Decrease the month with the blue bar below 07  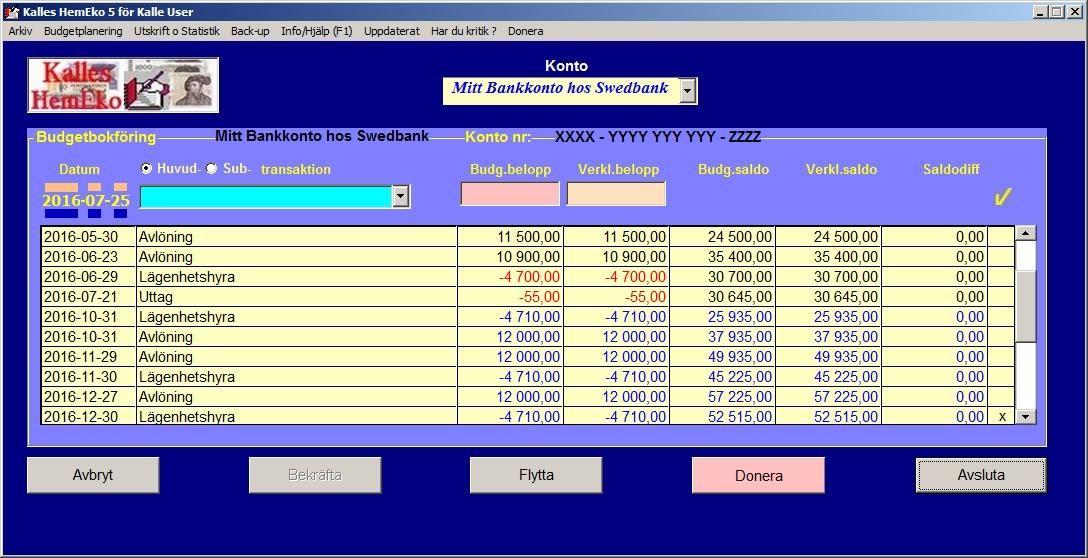[94, 214]
